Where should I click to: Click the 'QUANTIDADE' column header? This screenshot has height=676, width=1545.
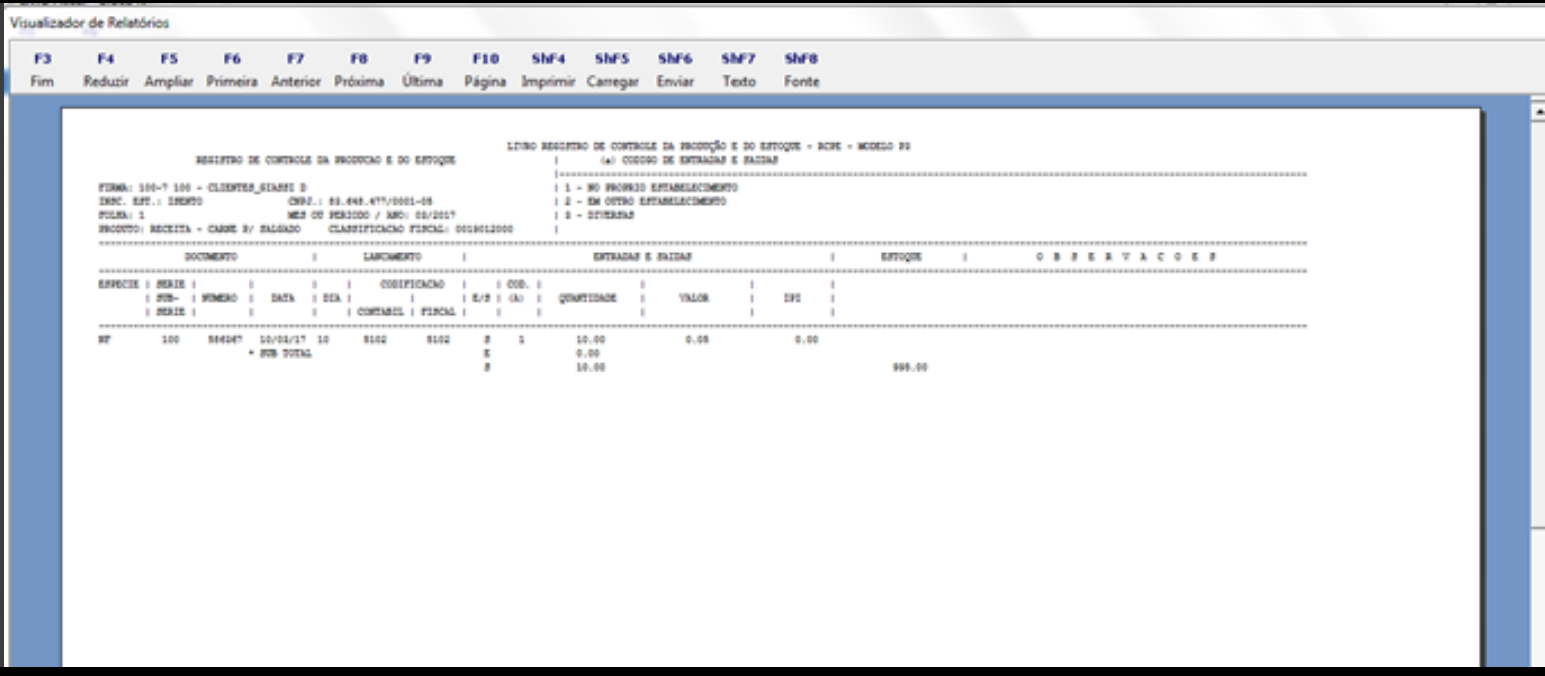tap(588, 298)
